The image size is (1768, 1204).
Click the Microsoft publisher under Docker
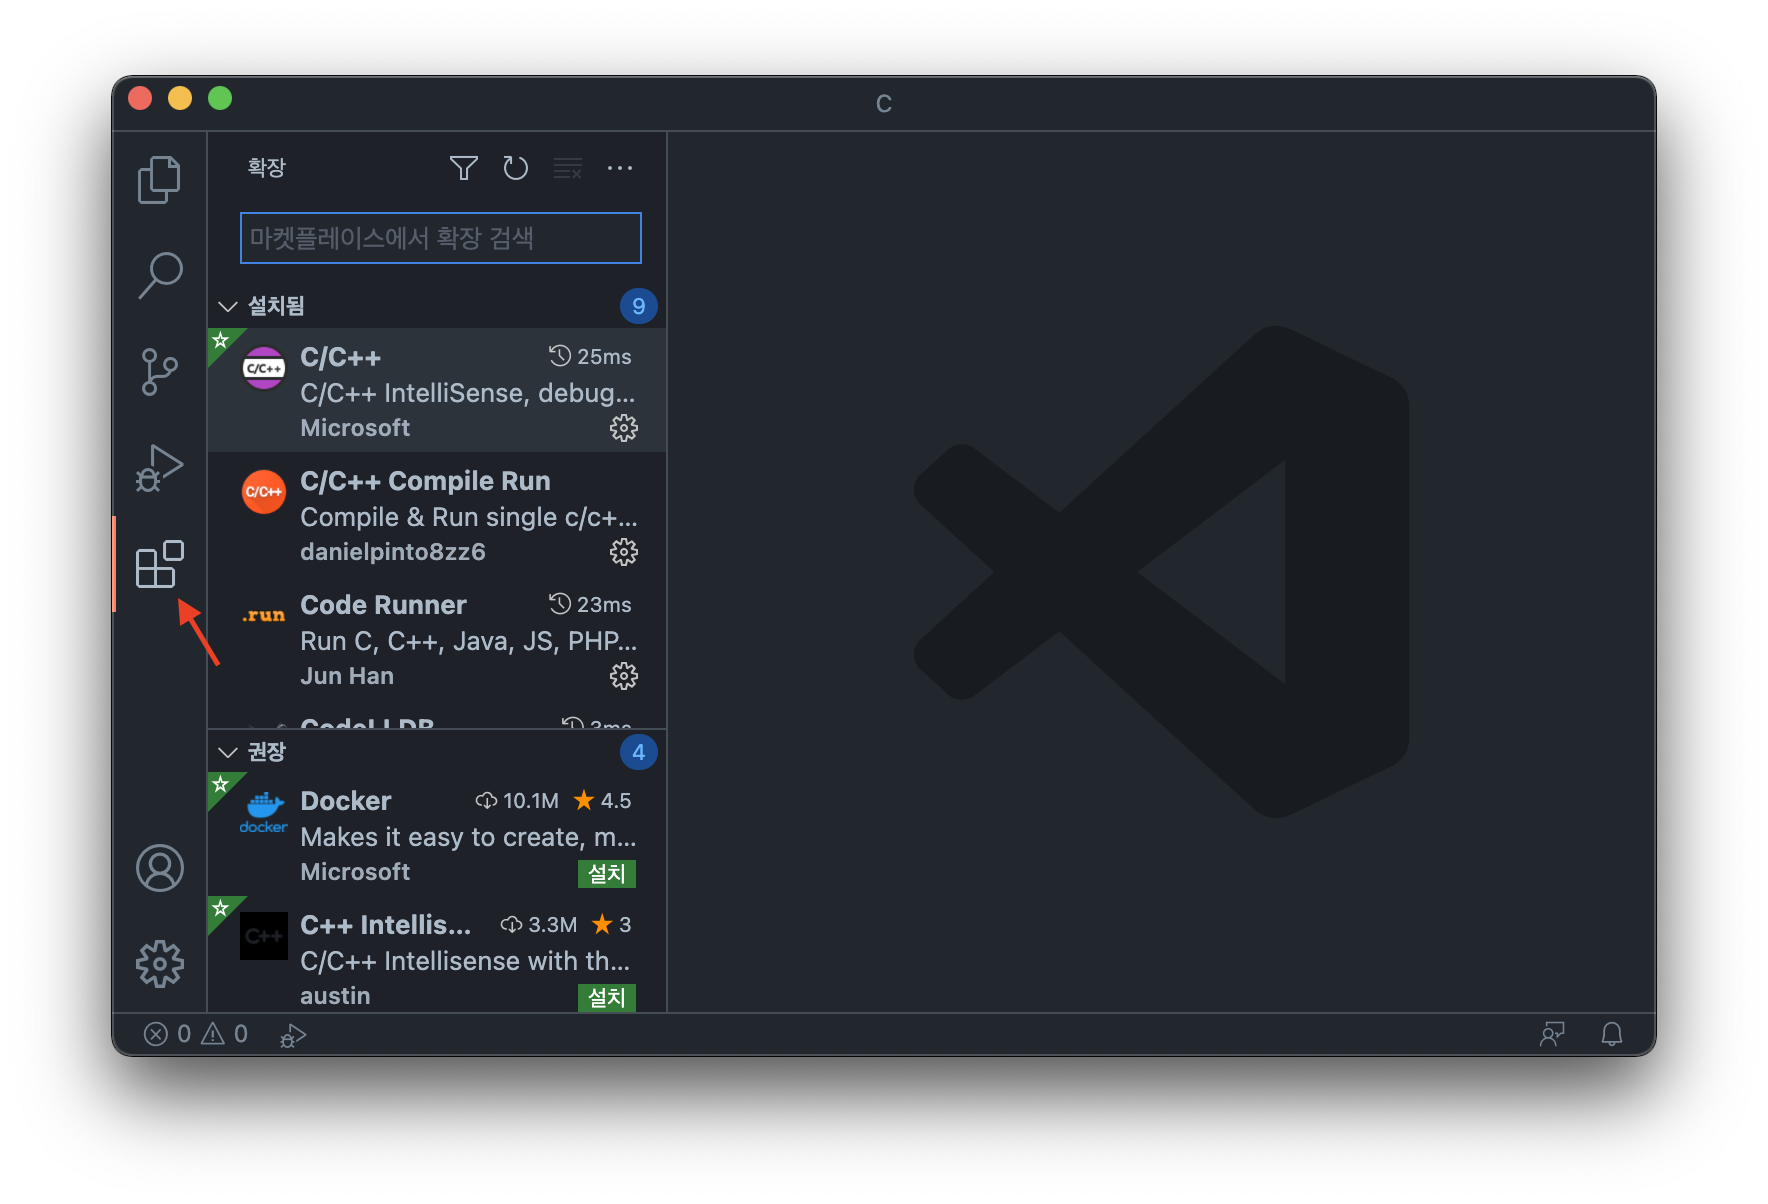coord(355,872)
